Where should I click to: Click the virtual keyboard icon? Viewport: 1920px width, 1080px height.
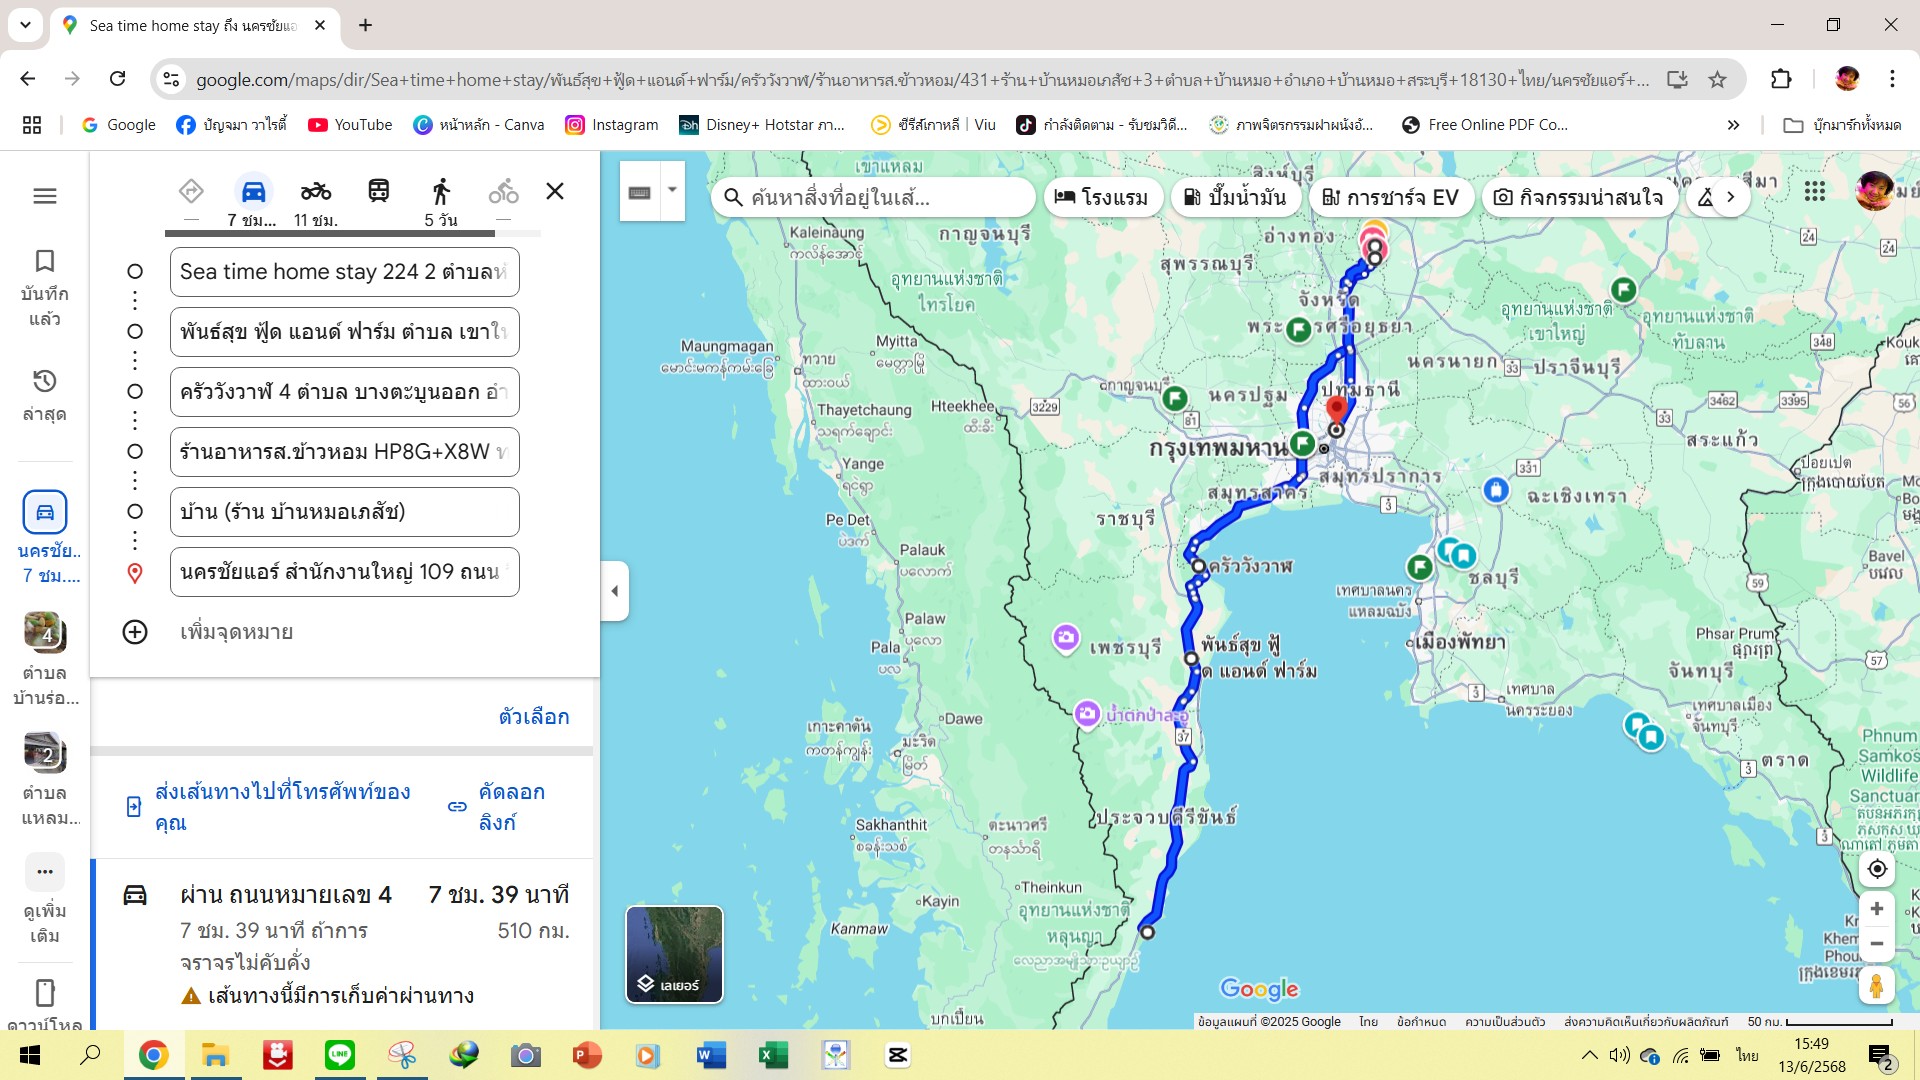pos(640,193)
